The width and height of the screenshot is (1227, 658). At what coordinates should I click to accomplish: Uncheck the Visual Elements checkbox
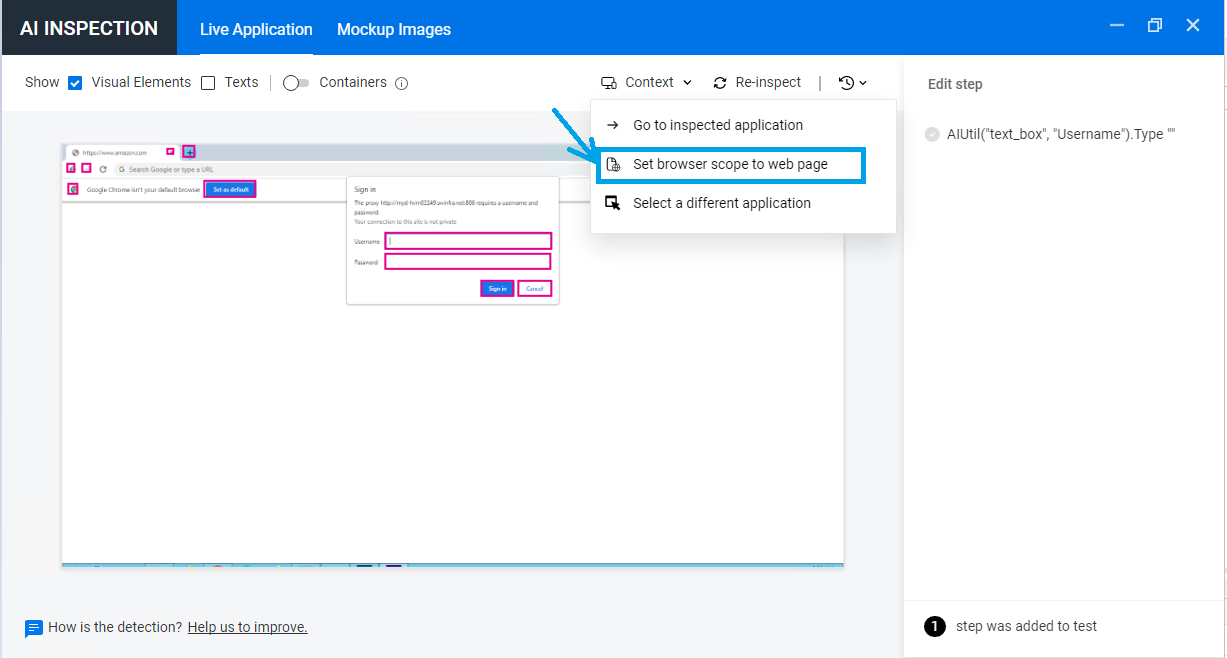(75, 82)
